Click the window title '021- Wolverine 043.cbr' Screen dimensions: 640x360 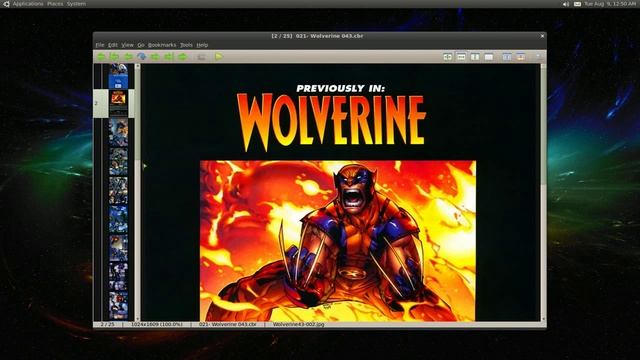pyautogui.click(x=329, y=36)
